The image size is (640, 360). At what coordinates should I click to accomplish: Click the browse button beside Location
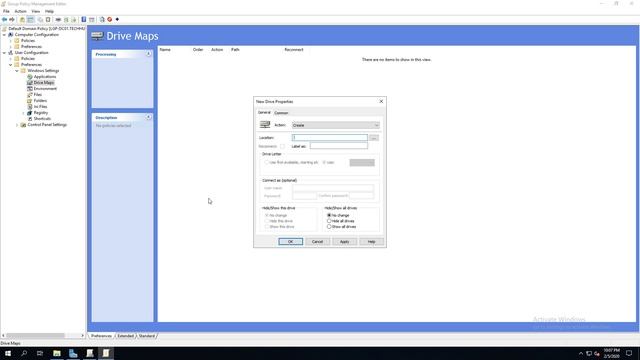(x=374, y=138)
